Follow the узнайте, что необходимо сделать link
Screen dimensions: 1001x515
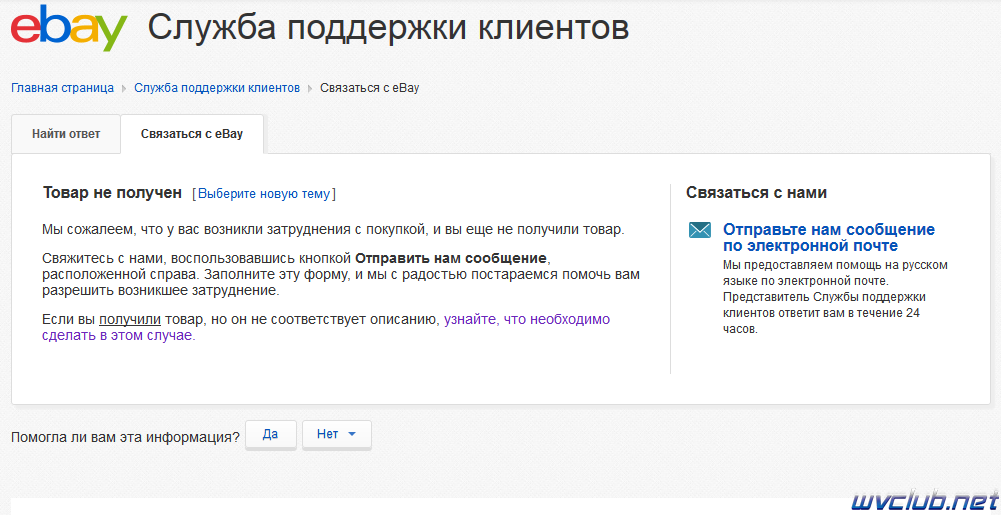tap(326, 327)
